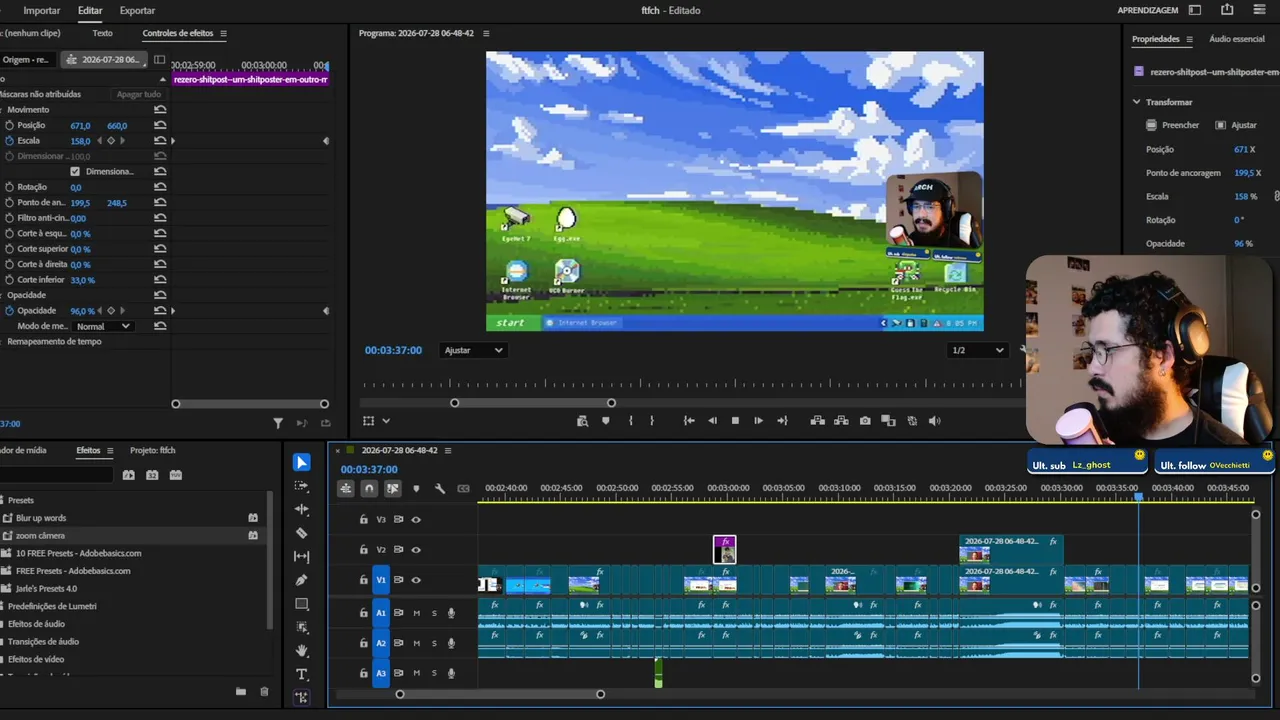1280x720 pixels.
Task: Click the filter icon in effect controls
Action: point(278,424)
